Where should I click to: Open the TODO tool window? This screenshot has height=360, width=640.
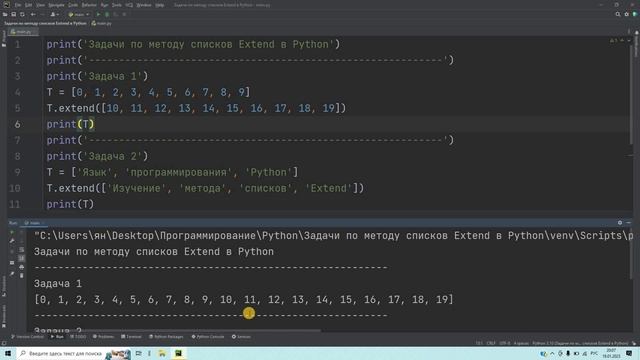78,337
